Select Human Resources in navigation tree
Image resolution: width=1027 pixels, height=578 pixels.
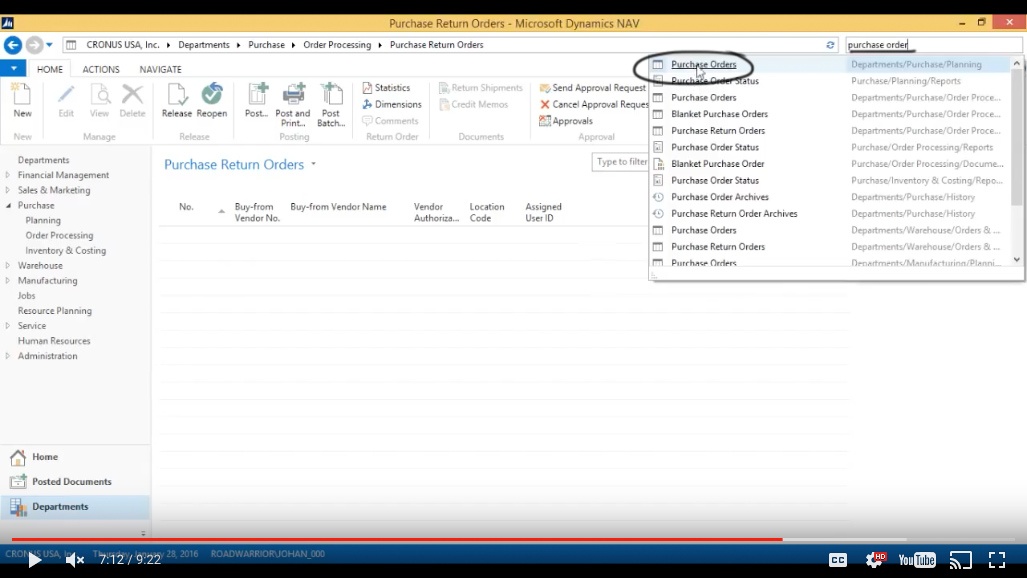tap(54, 341)
